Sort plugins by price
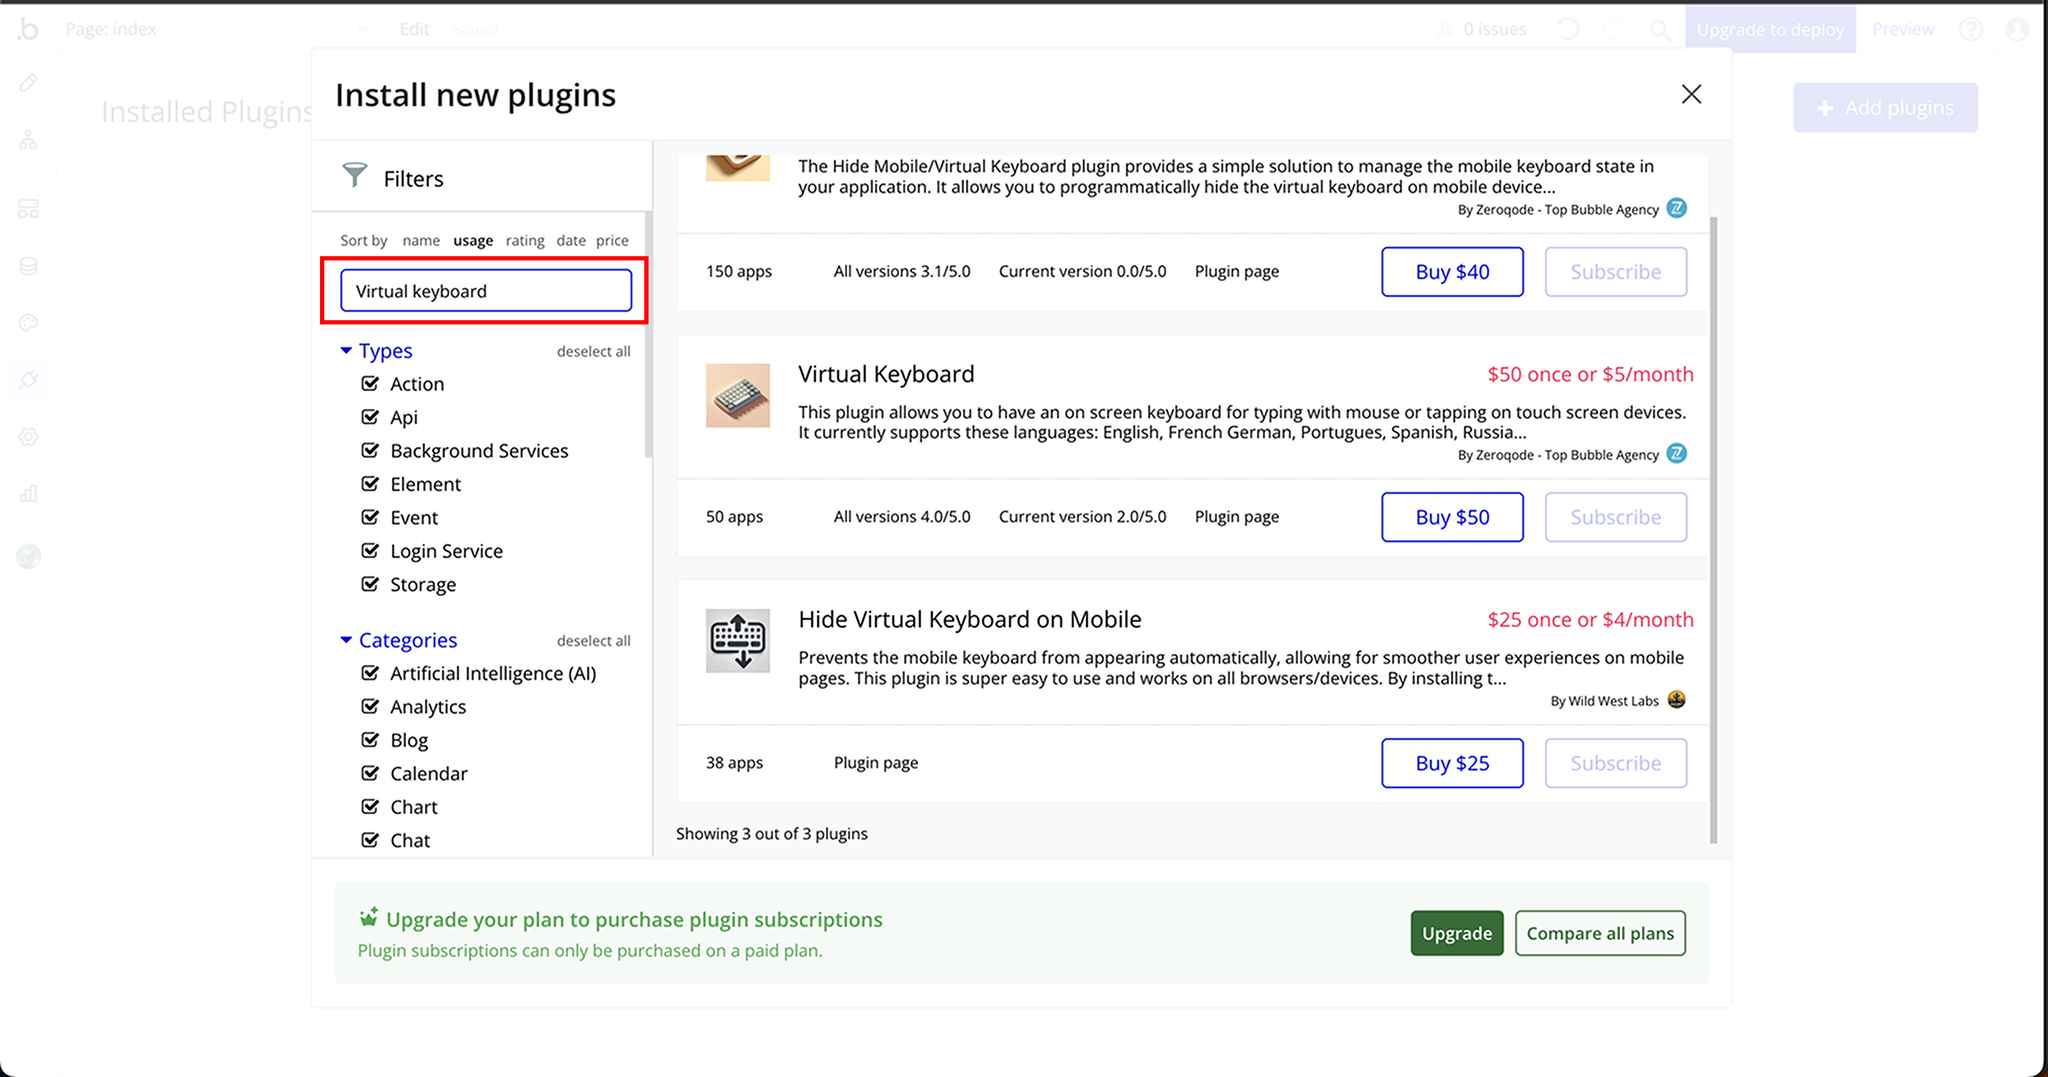Viewport: 2048px width, 1077px height. [x=612, y=241]
